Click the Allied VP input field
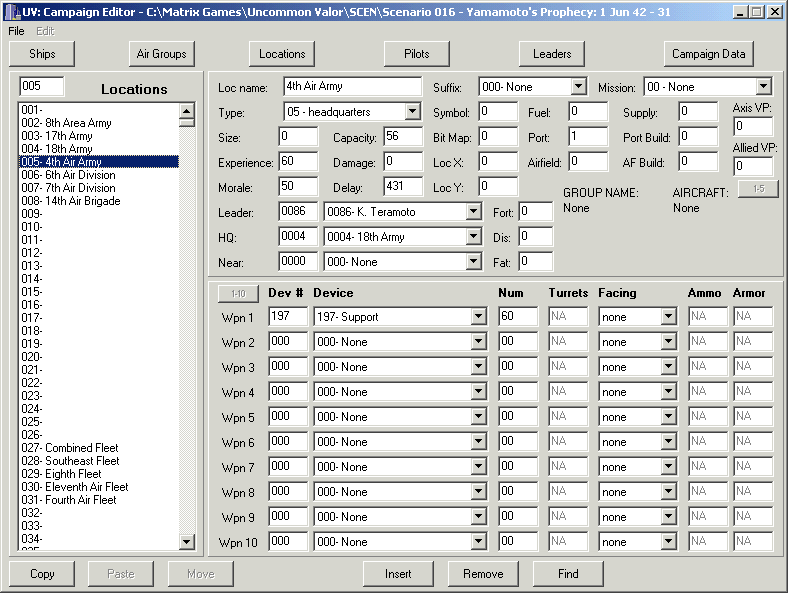This screenshot has height=593, width=788. click(753, 166)
